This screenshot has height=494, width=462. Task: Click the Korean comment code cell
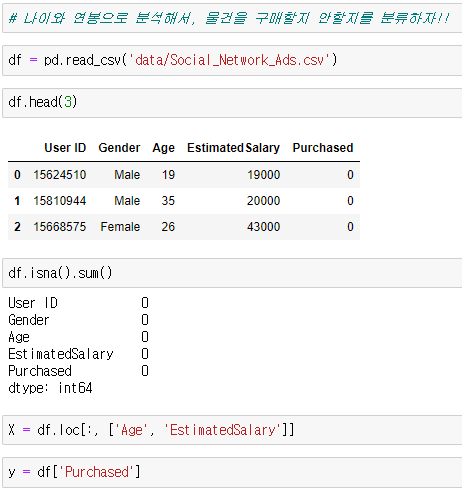(x=232, y=18)
